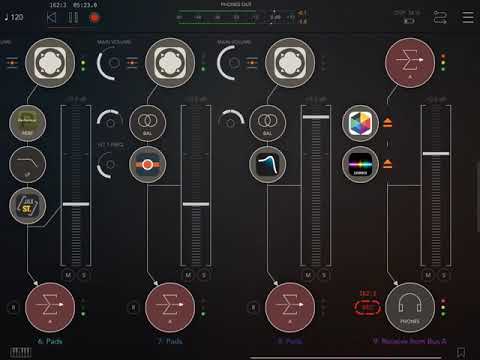480x360 pixels.
Task: Click the channel 8 volume fader handle
Action: pyautogui.click(x=316, y=117)
